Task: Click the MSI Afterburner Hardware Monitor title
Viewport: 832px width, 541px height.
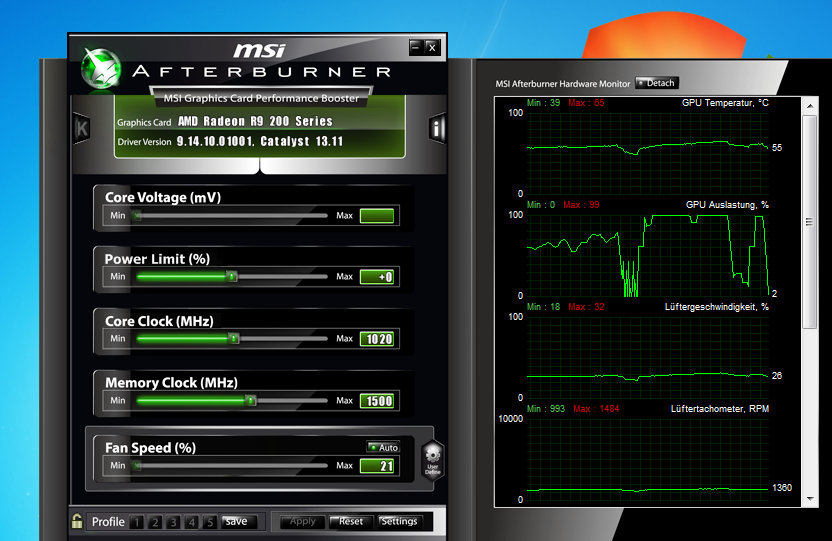Action: coord(562,84)
